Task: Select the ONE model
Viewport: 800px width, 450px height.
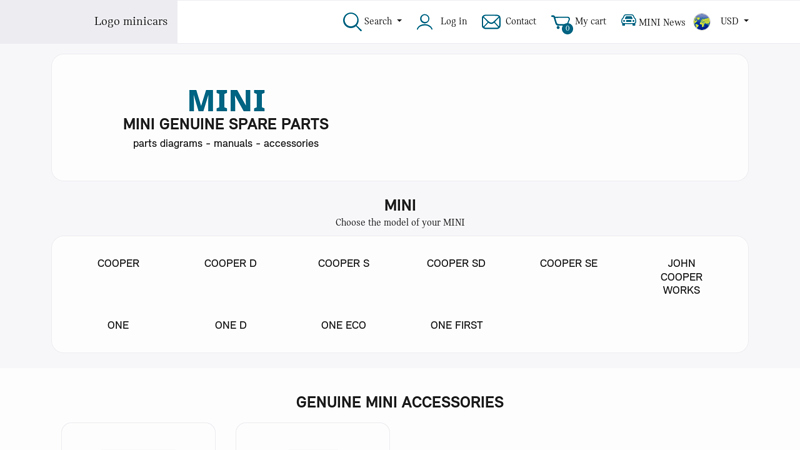Action: coord(118,325)
